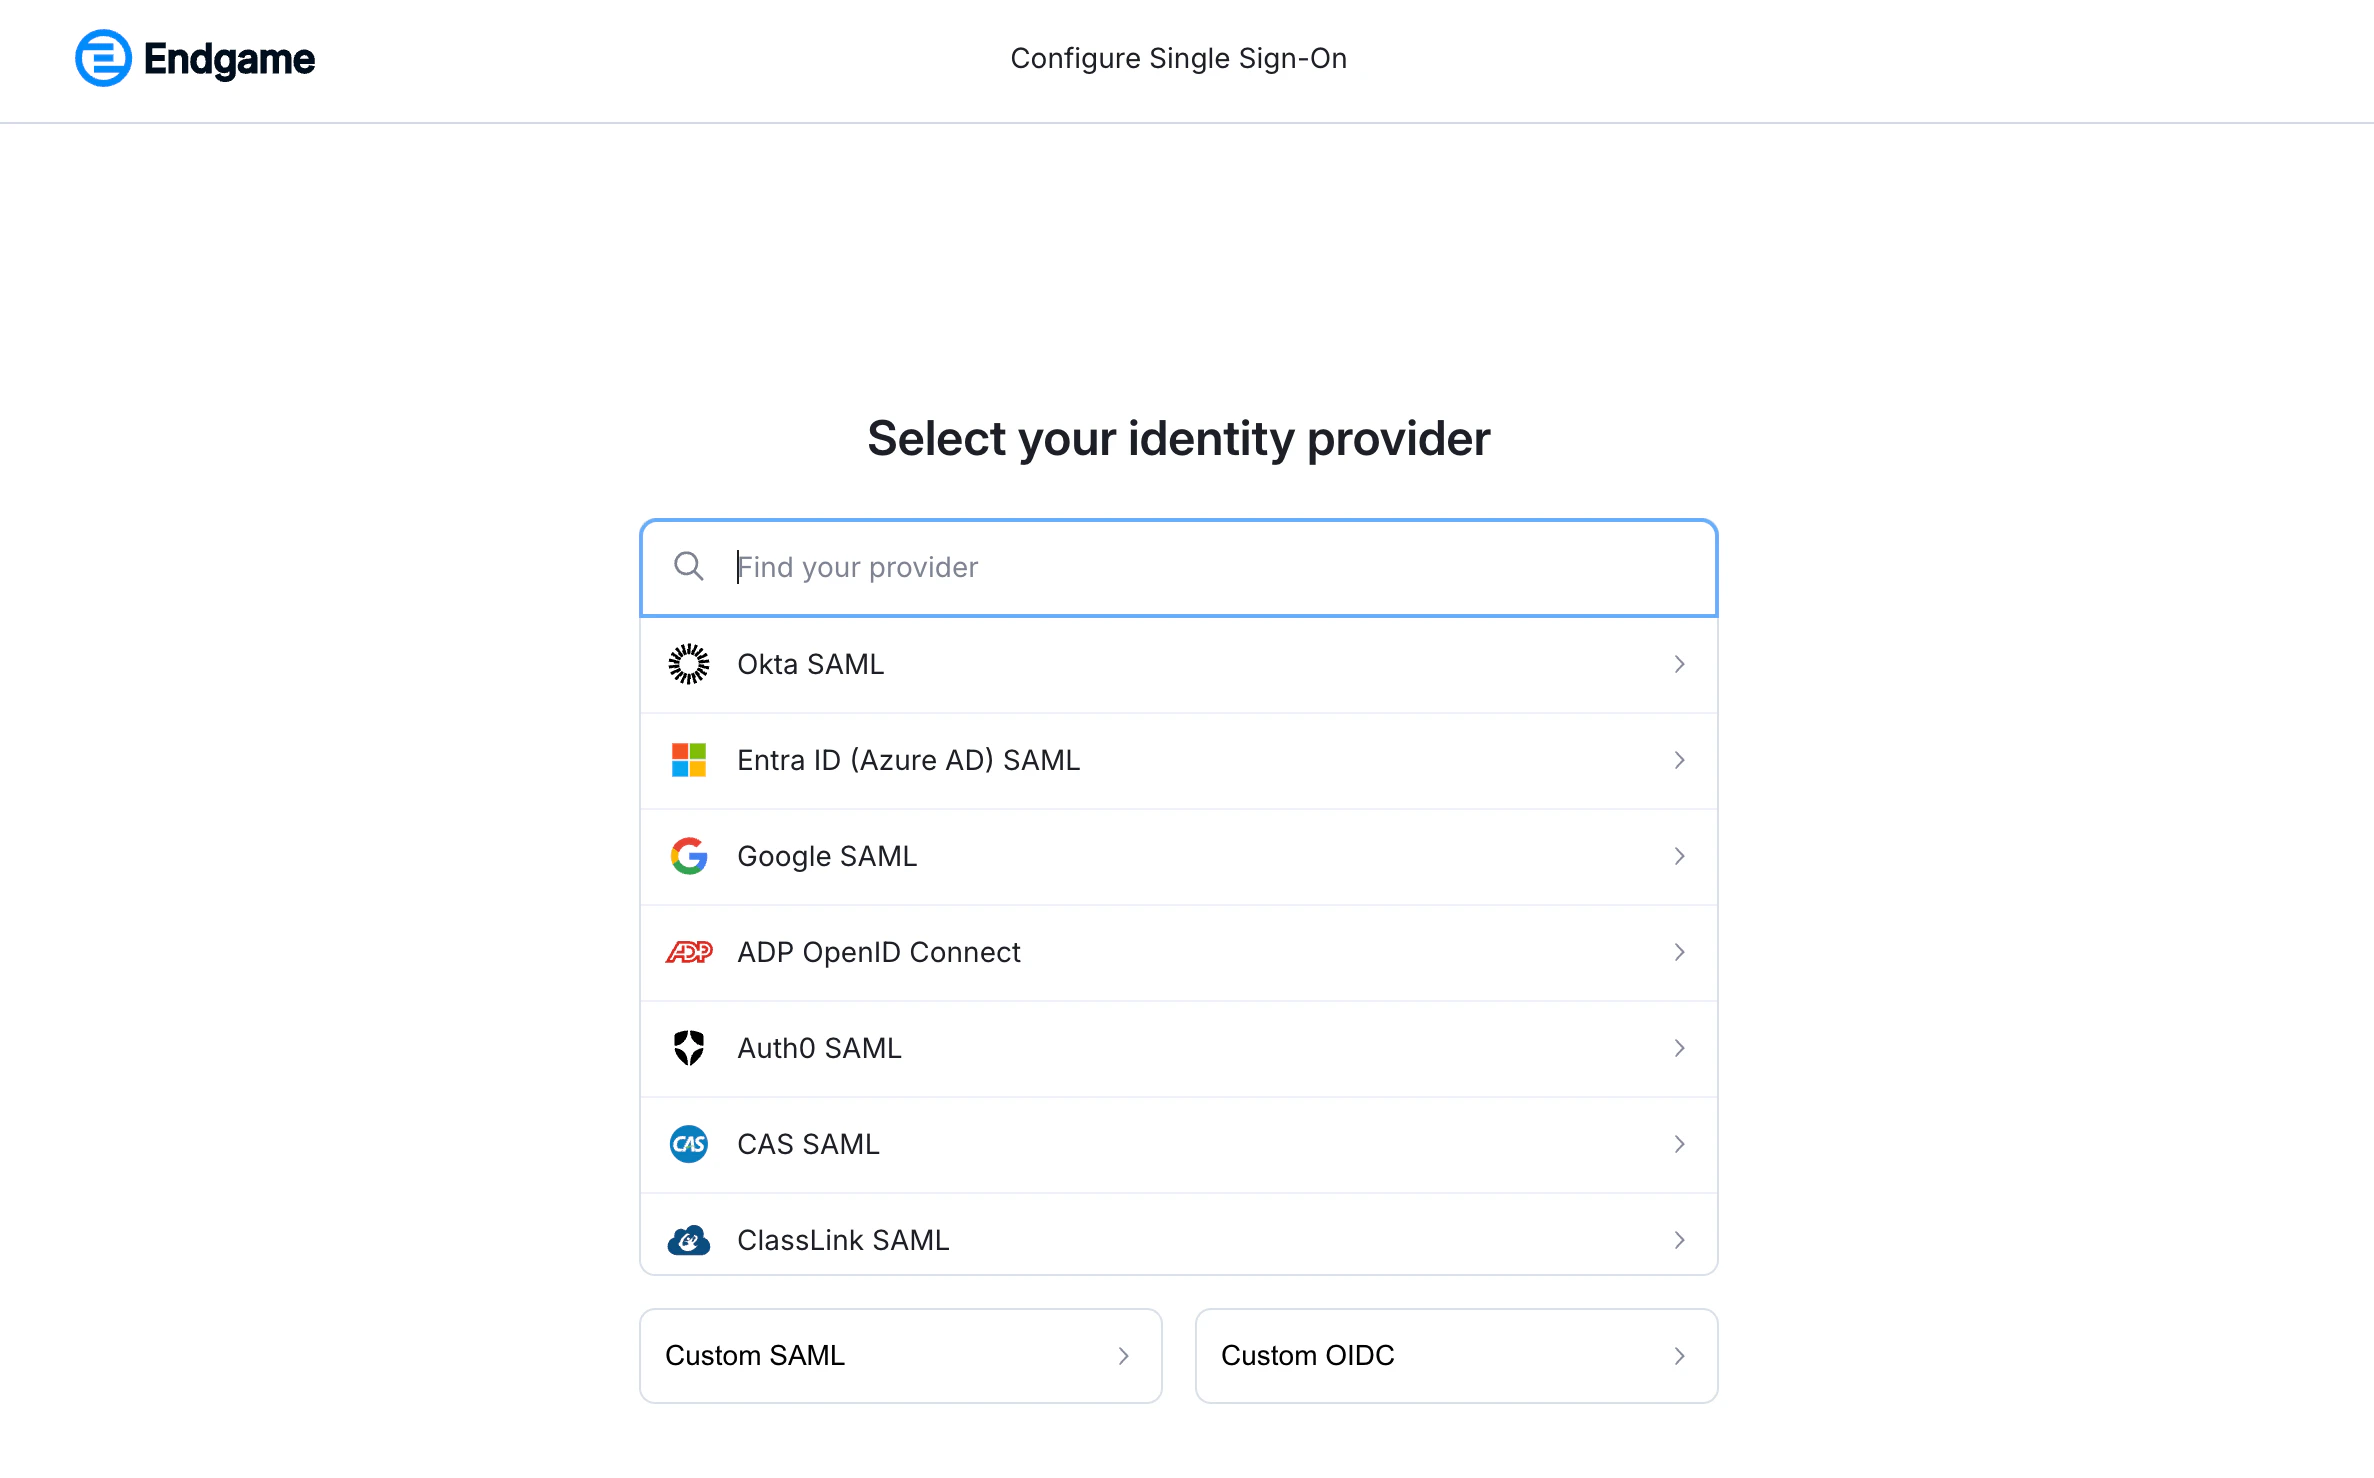Screen dimensions: 2374x1478
Task: Open the Custom SAML option
Action: click(899, 1355)
